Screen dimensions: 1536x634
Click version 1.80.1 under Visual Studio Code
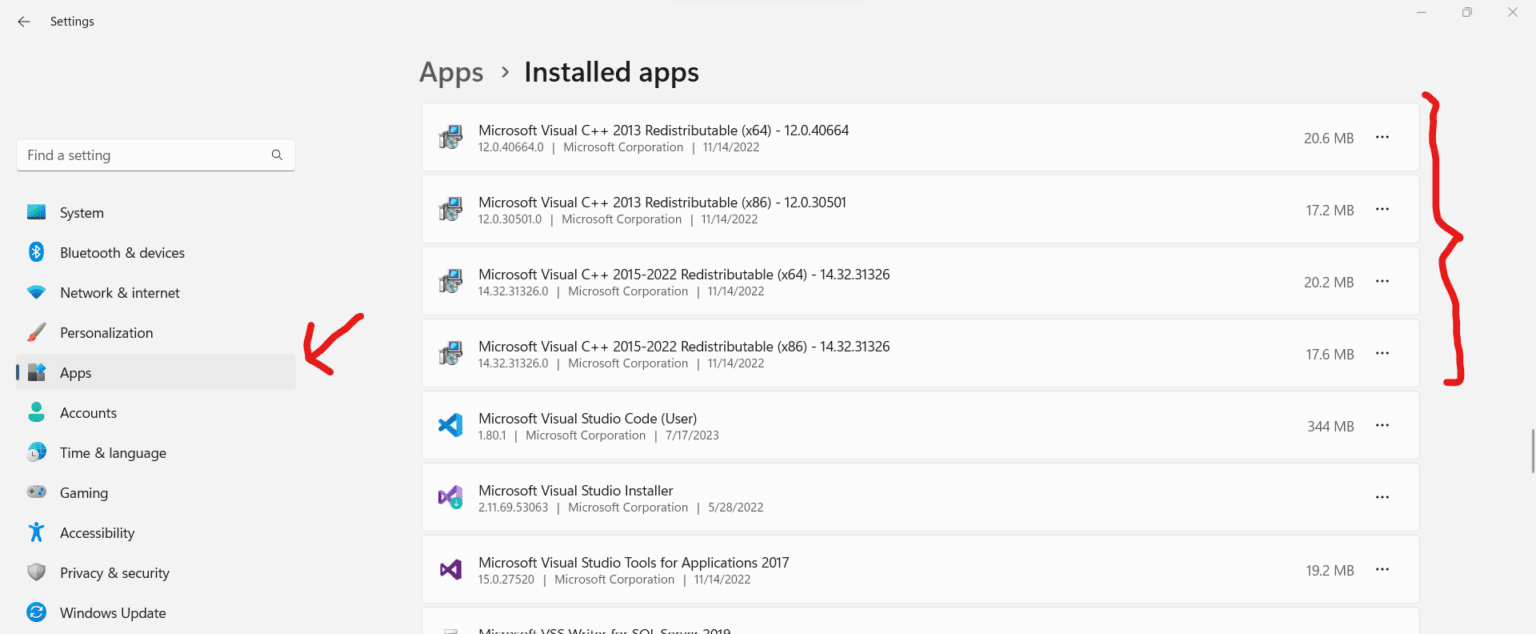click(x=494, y=435)
